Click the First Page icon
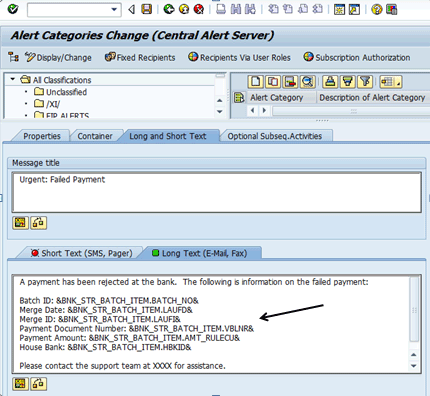Viewport: 430px width, 396px height. 273,9
